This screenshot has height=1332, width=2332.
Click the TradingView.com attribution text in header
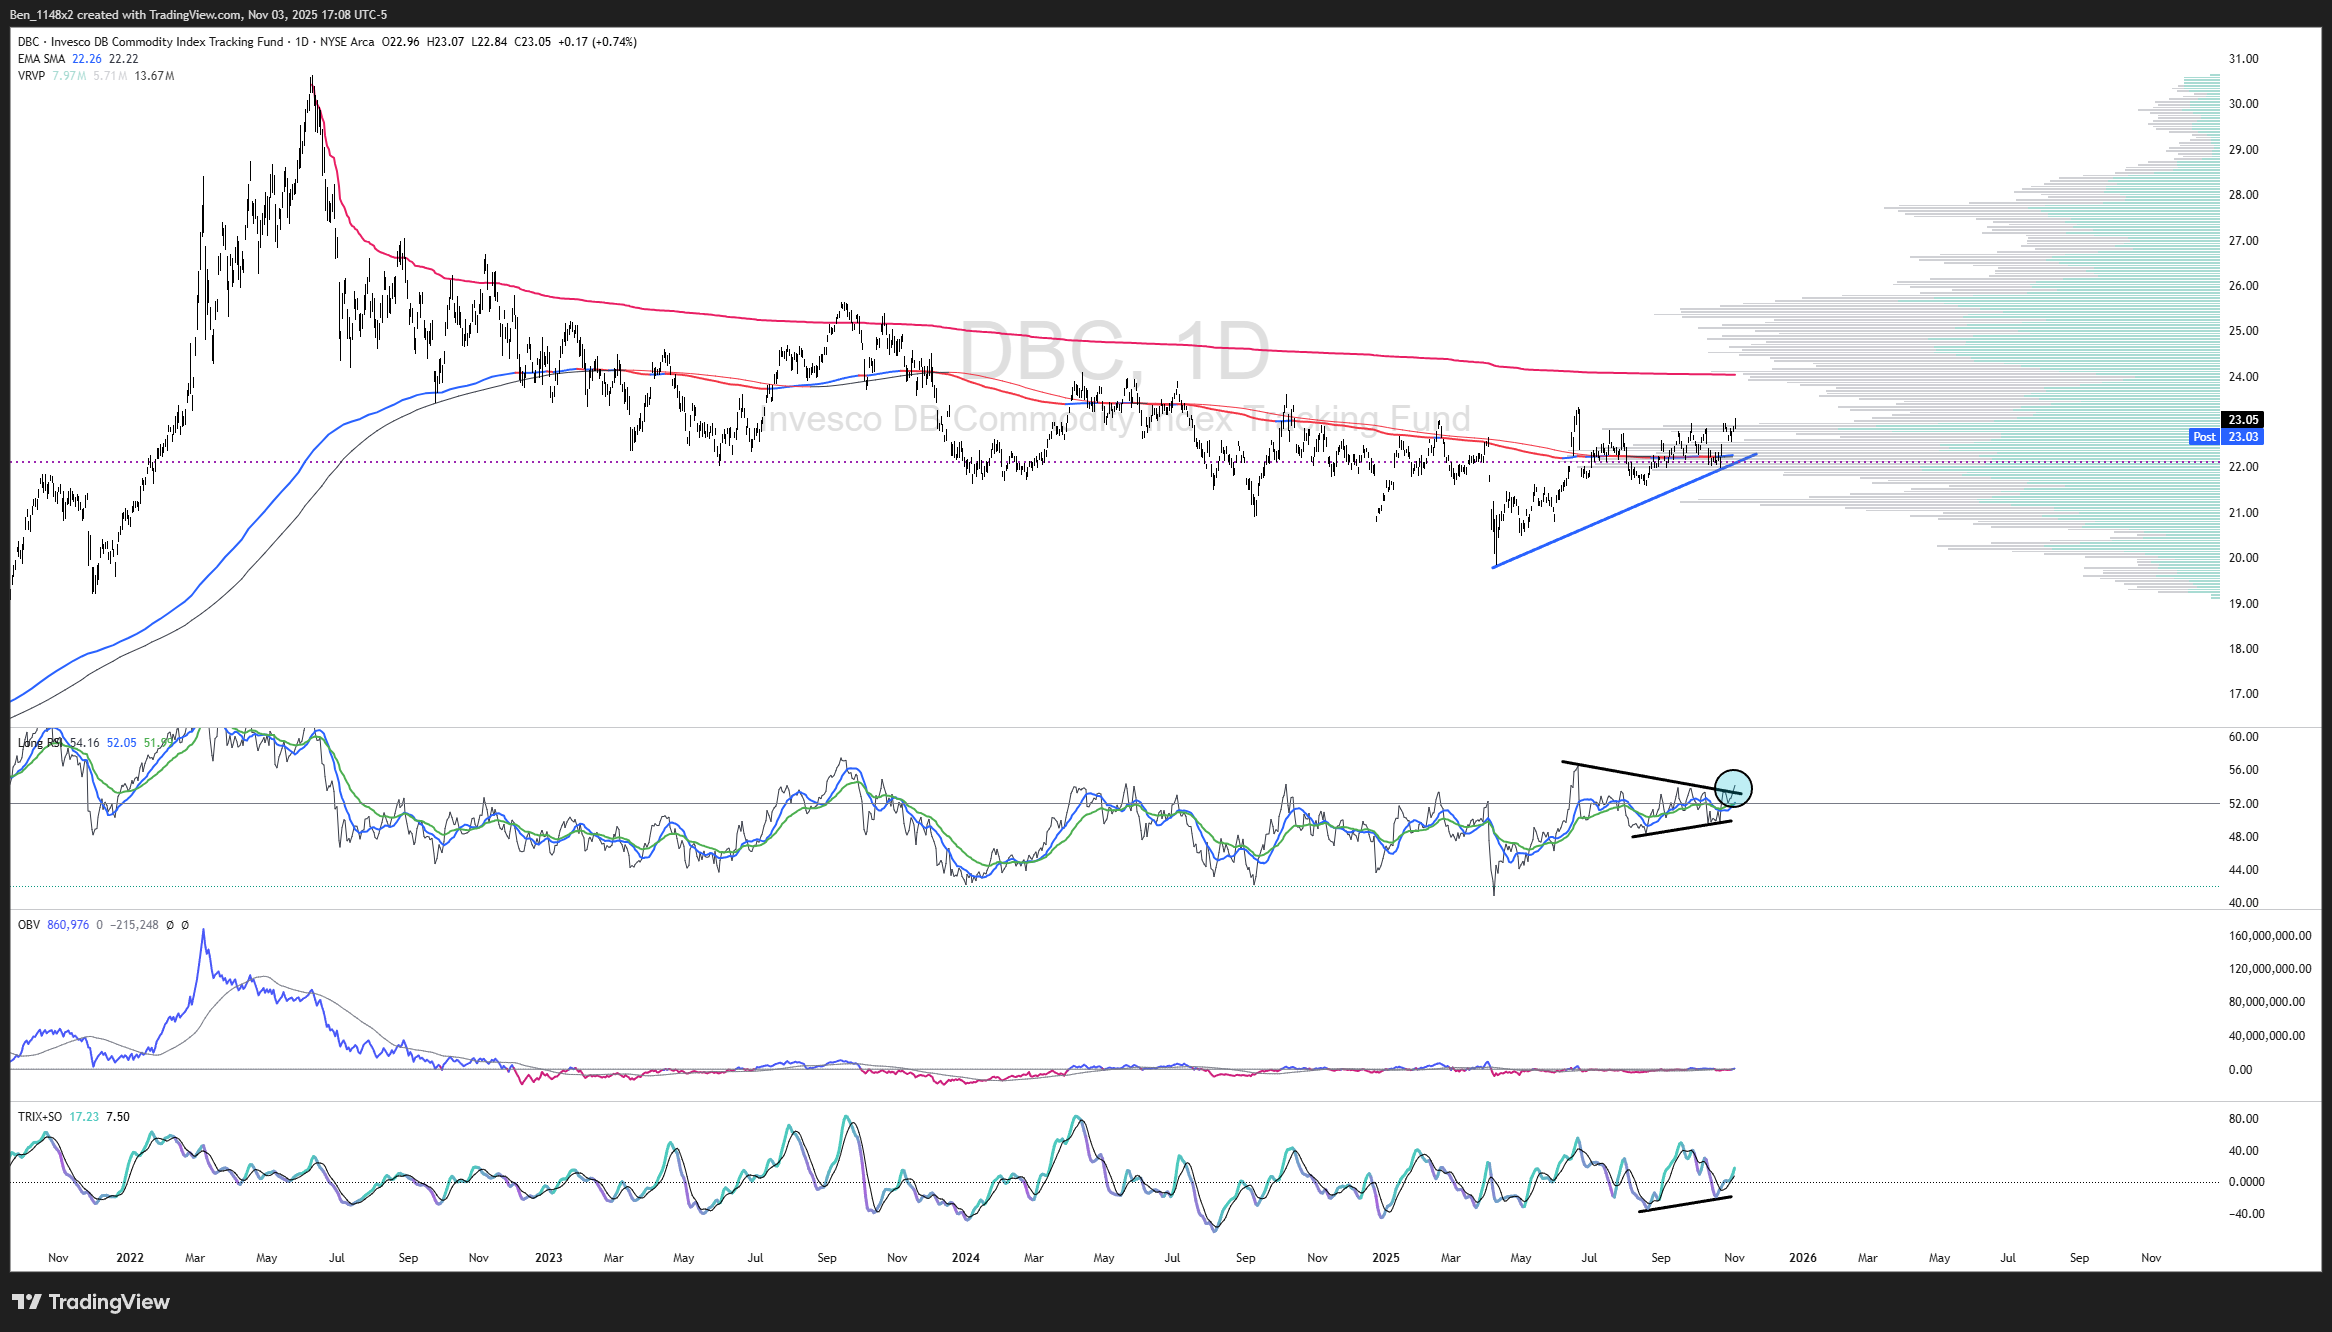197,15
